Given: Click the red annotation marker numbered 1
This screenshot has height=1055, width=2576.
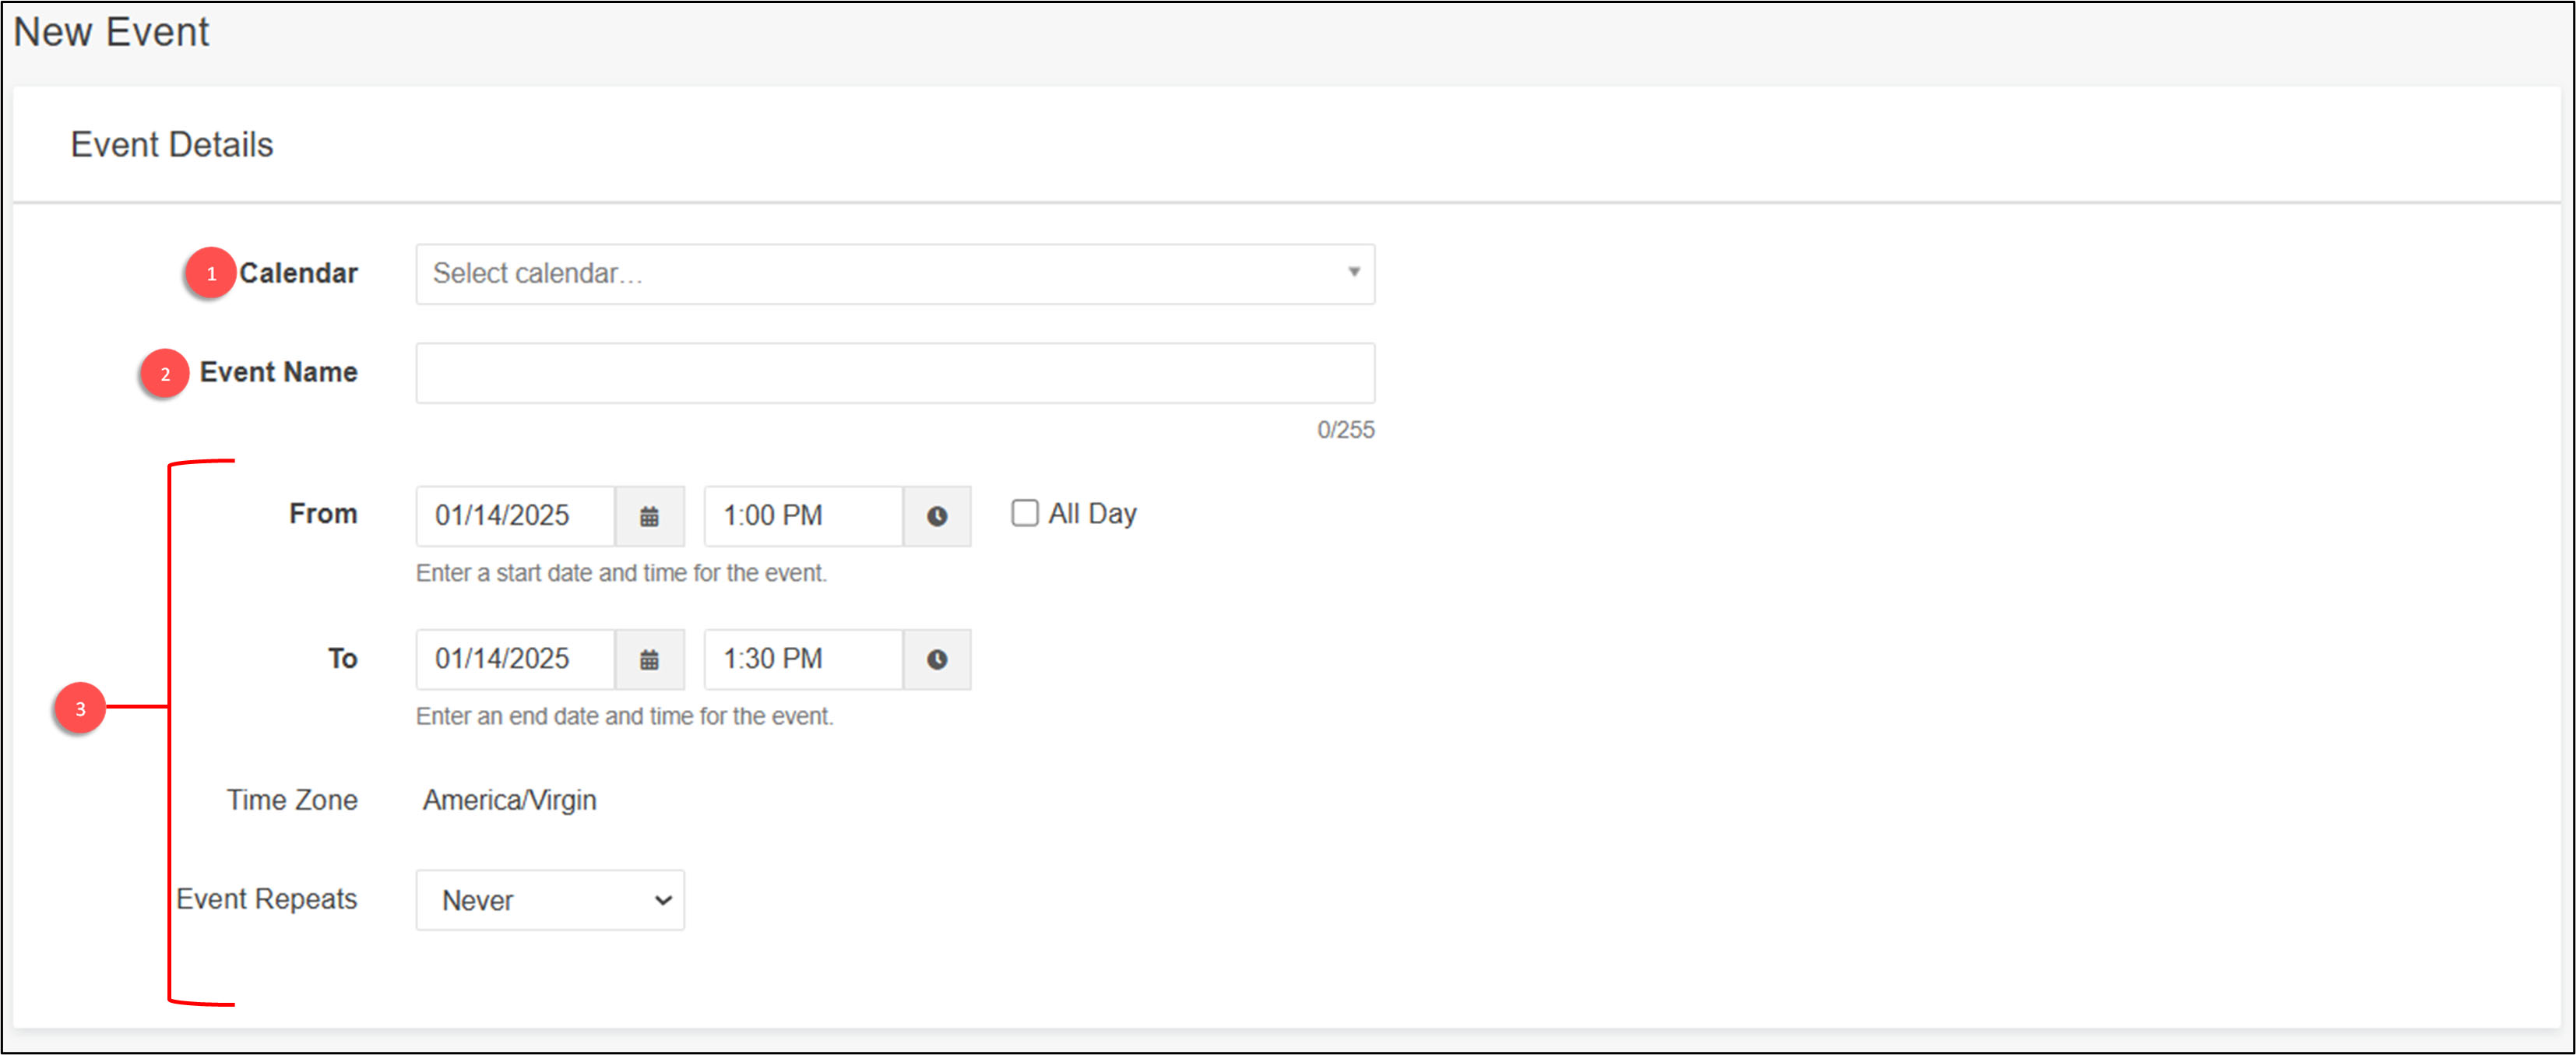Looking at the screenshot, I should [210, 273].
